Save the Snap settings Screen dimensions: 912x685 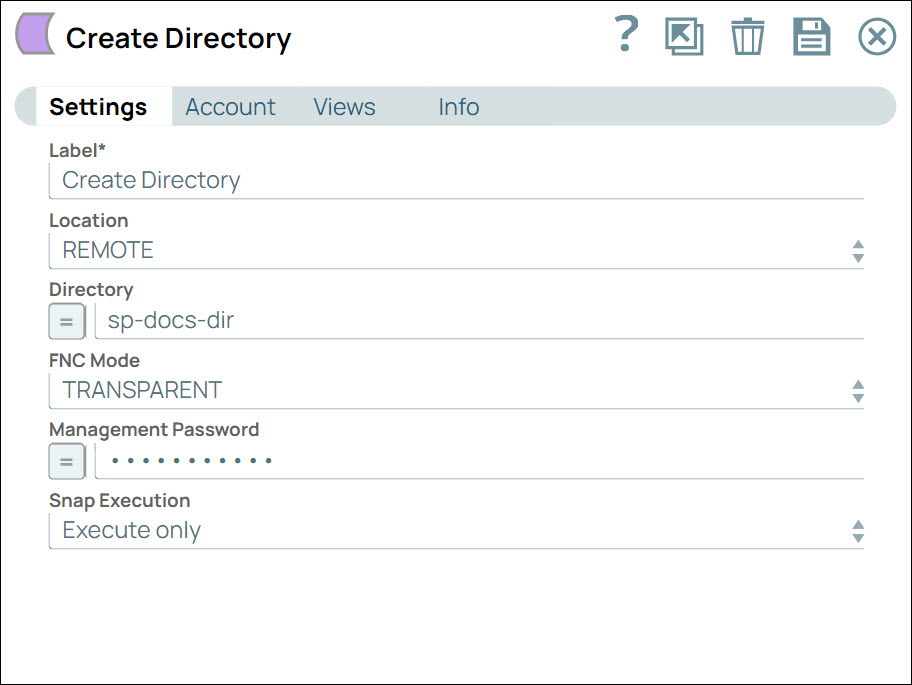811,36
